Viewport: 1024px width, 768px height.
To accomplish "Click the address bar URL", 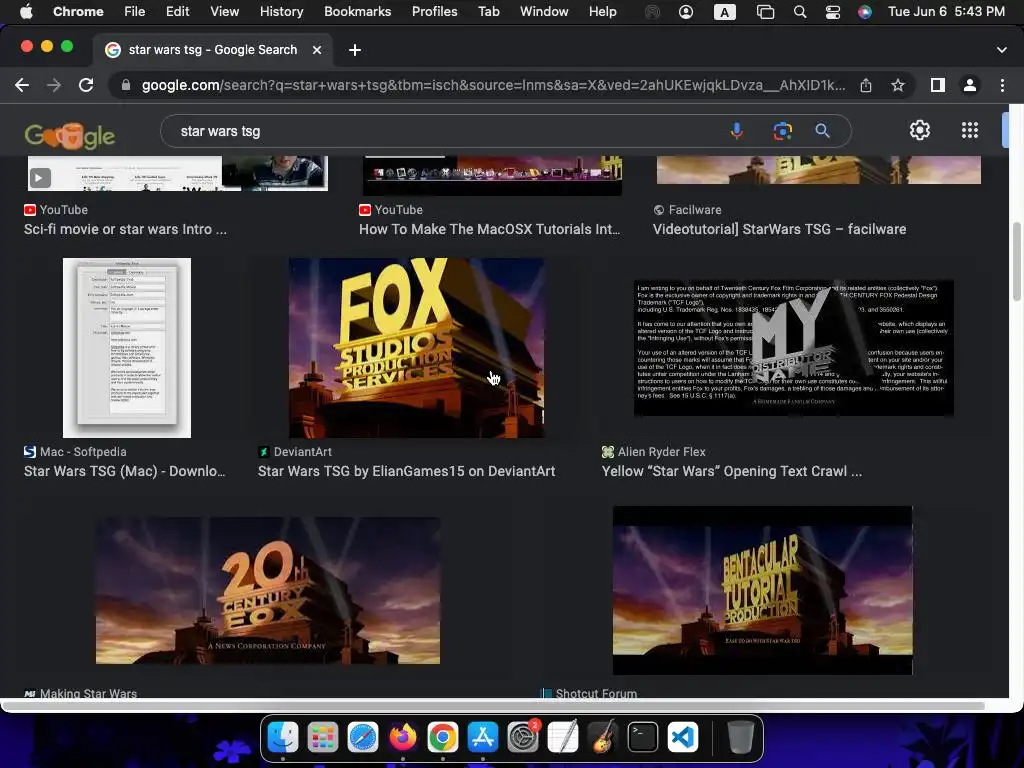I will [x=493, y=86].
